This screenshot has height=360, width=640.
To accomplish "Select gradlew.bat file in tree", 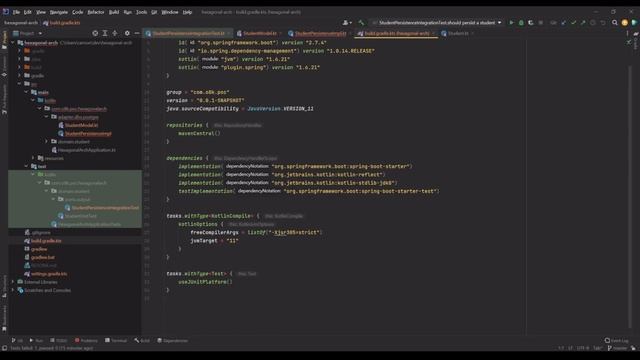I will click(42, 258).
